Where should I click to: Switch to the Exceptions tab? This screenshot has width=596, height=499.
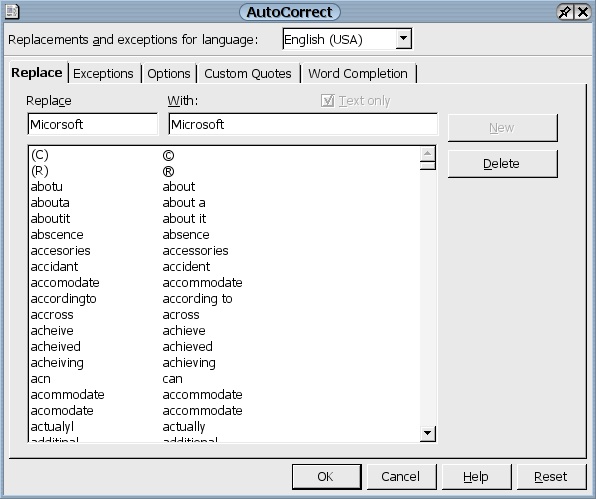click(103, 73)
